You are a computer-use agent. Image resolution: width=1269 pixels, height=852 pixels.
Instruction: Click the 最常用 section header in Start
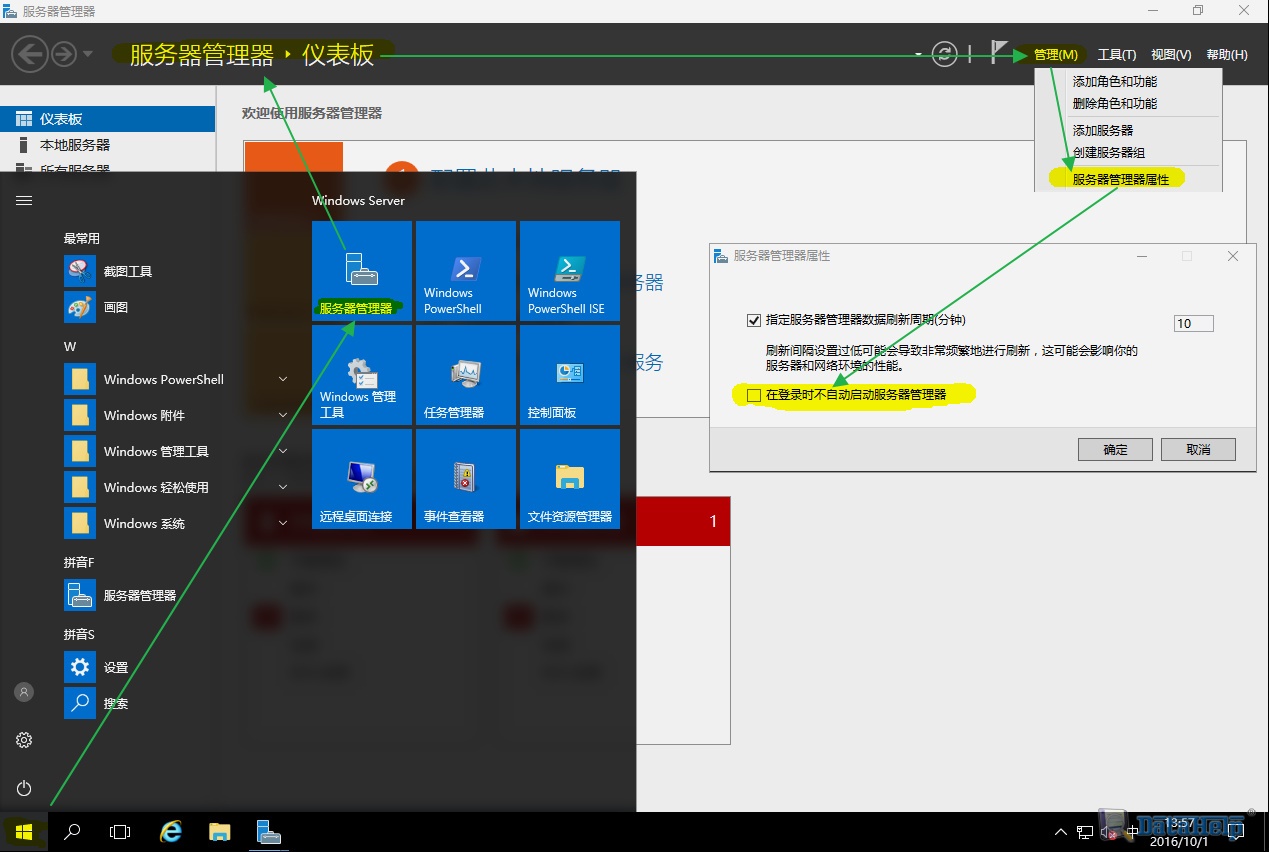(82, 239)
